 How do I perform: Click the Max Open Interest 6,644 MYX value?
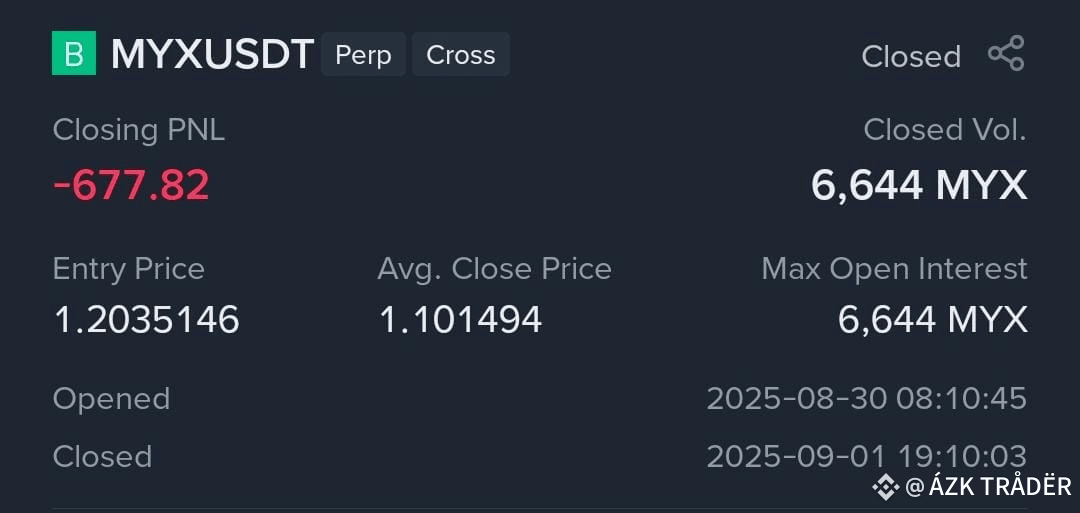click(933, 320)
